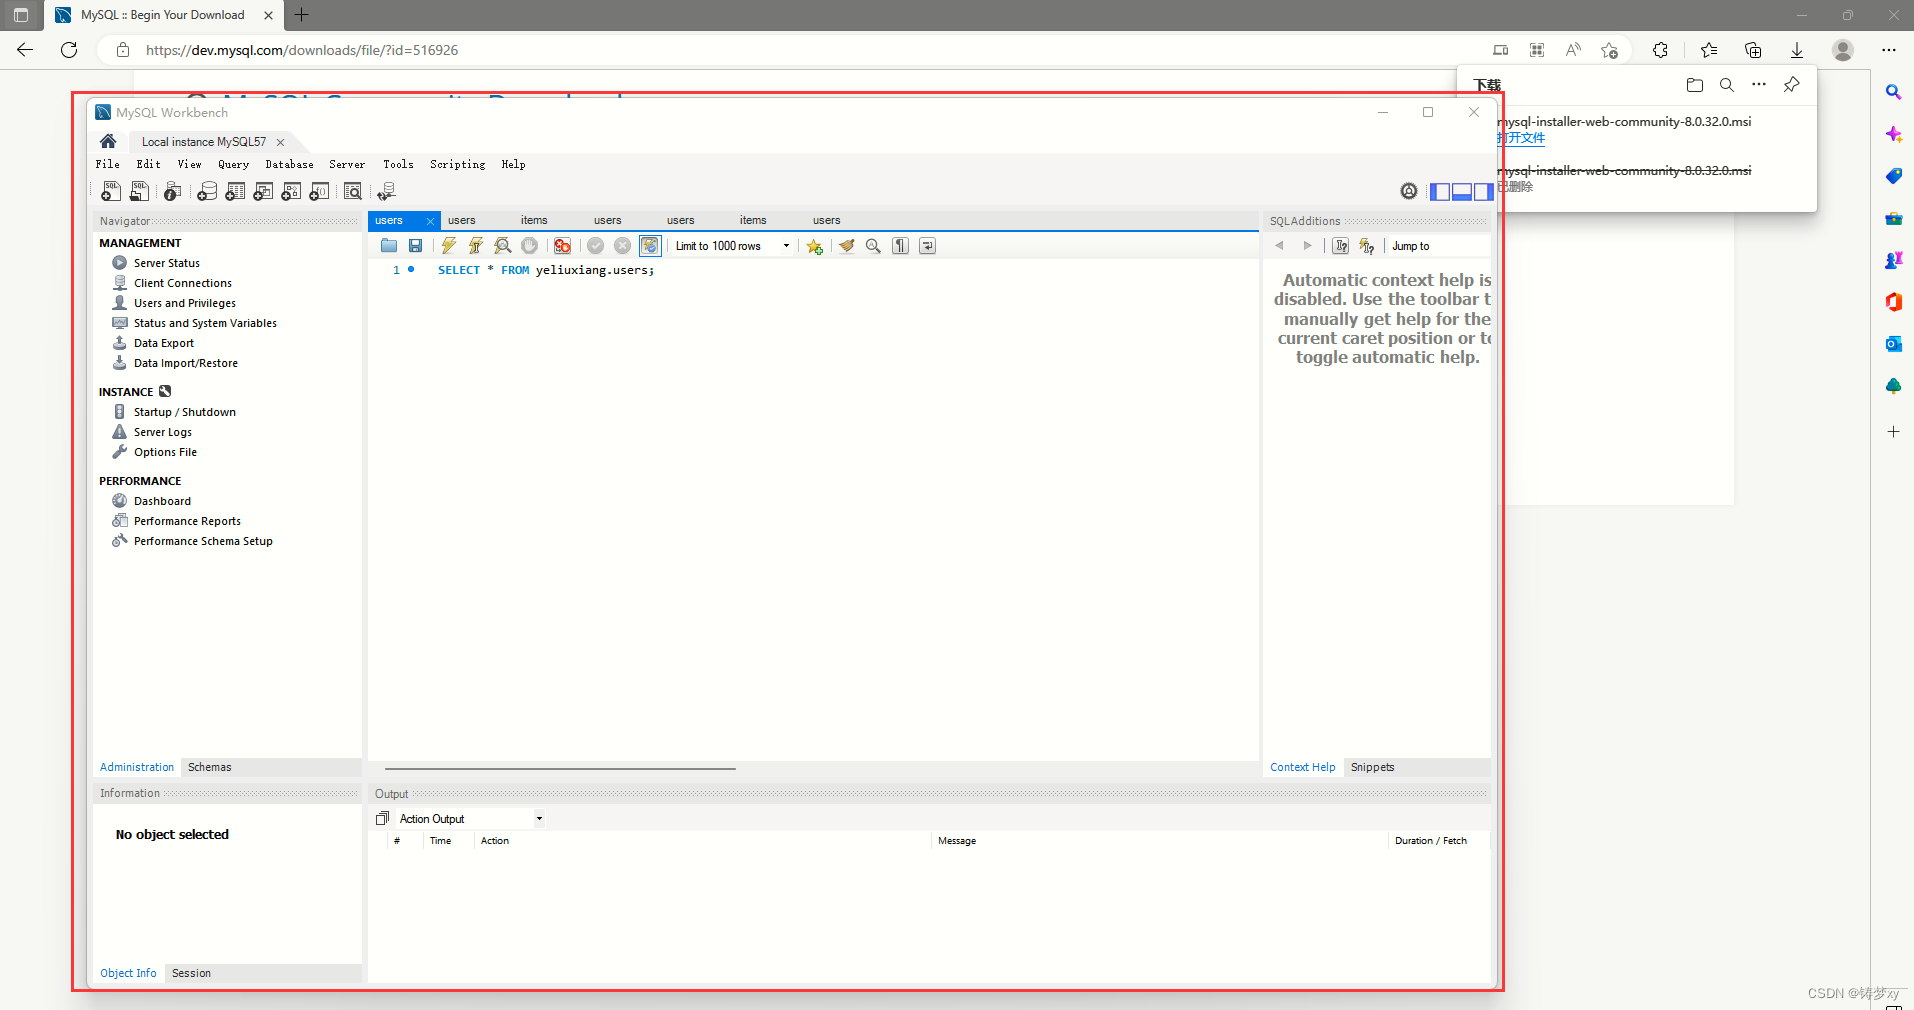
Task: Run Explain on statement under cursor
Action: coord(502,246)
